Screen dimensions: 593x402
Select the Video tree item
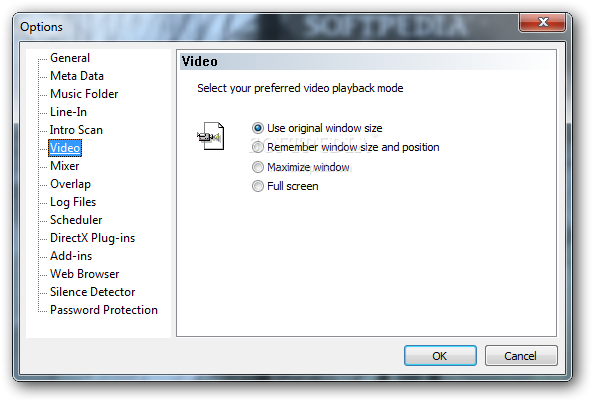(65, 148)
